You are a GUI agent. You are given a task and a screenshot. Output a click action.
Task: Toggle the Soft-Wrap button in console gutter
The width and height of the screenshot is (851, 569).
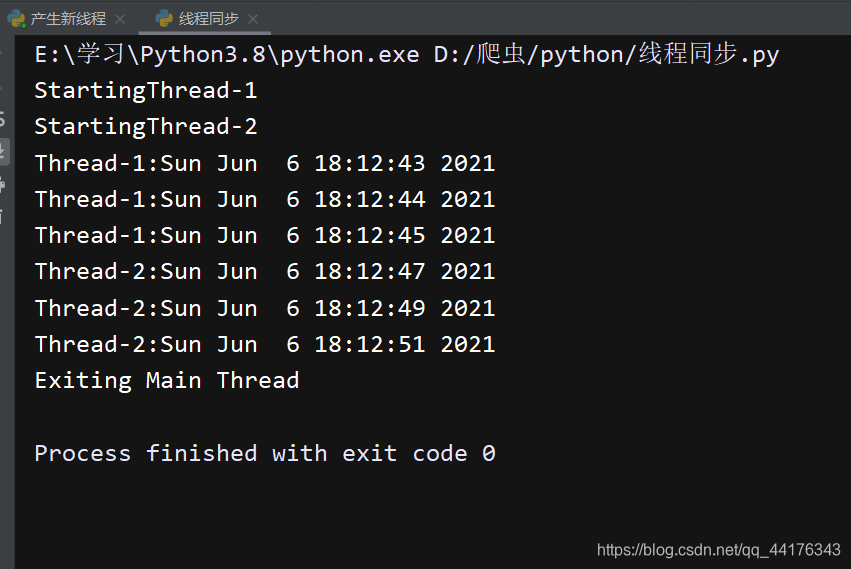point(2,119)
